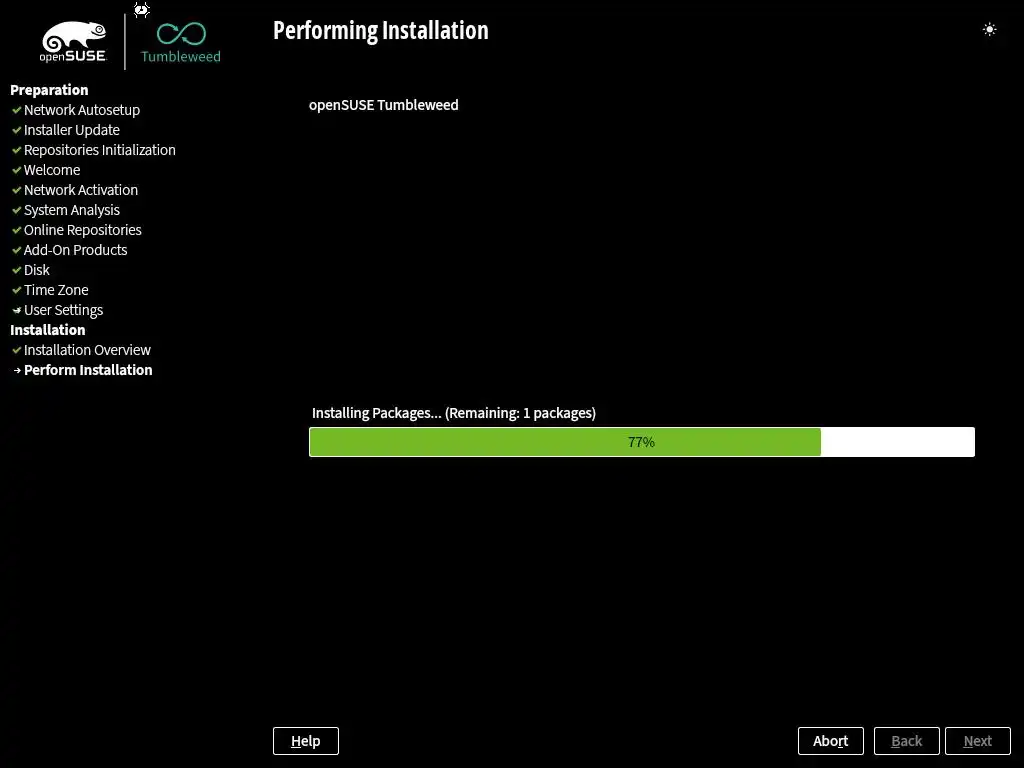The height and width of the screenshot is (768, 1024).
Task: Select the Online Repositories step
Action: pos(83,231)
